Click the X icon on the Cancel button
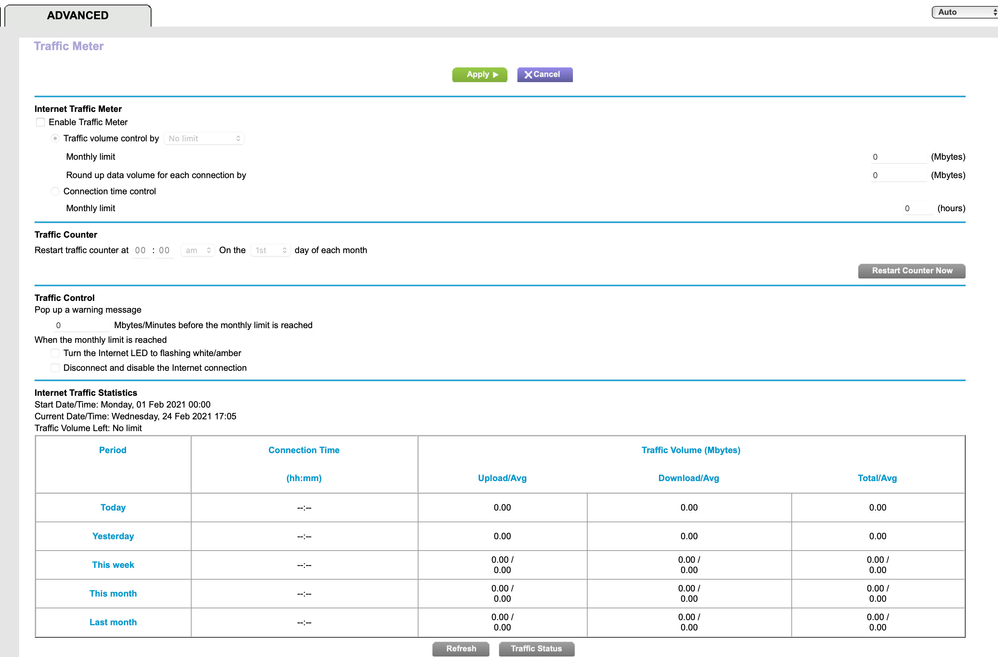 [x=528, y=74]
